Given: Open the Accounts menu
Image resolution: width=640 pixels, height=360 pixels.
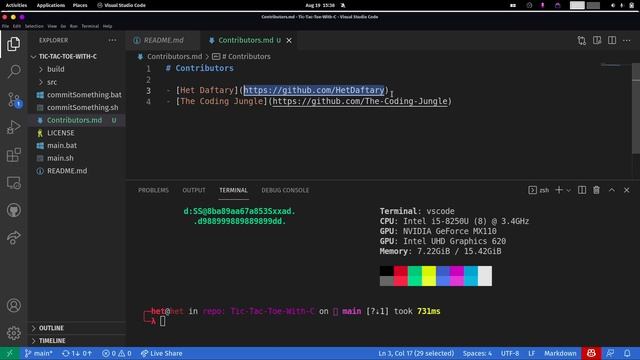Looking at the screenshot, I should [x=13, y=305].
